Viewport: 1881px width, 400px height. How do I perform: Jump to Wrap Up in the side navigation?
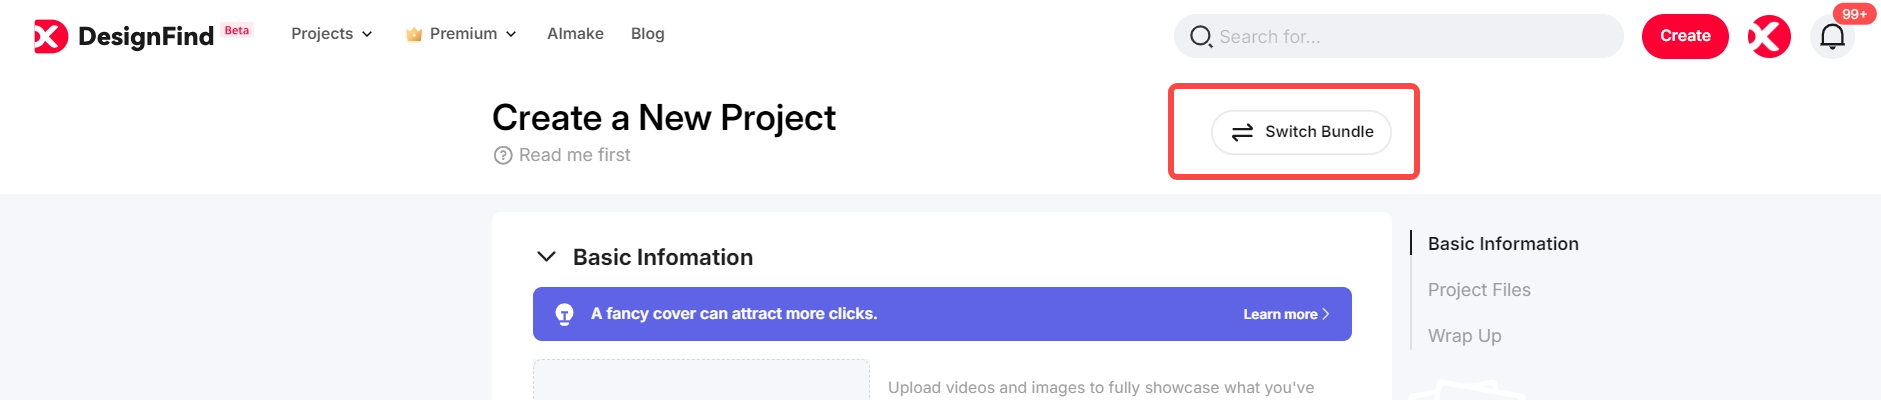point(1464,336)
